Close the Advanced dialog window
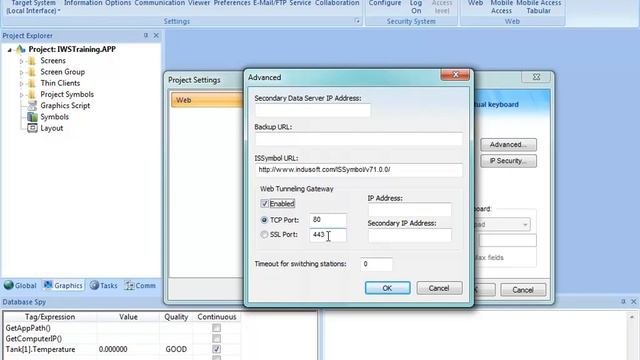640x360 pixels. [x=455, y=75]
